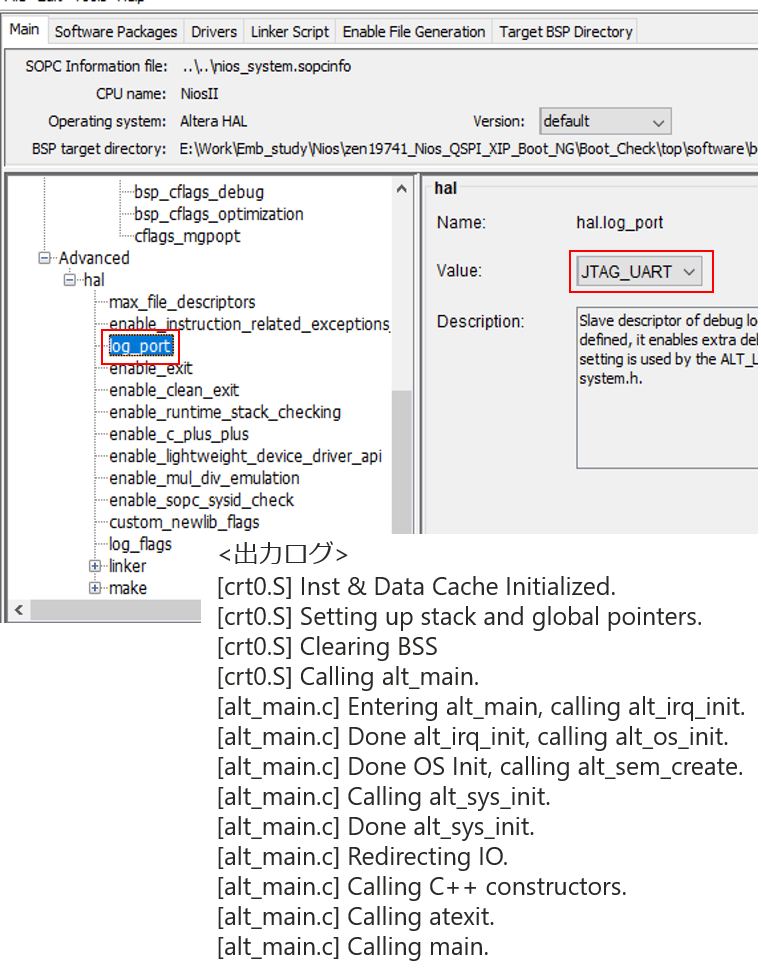Screen dimensions: 761x977
Task: Select enable_lightweight_device_driver_api setting
Action: (x=246, y=456)
